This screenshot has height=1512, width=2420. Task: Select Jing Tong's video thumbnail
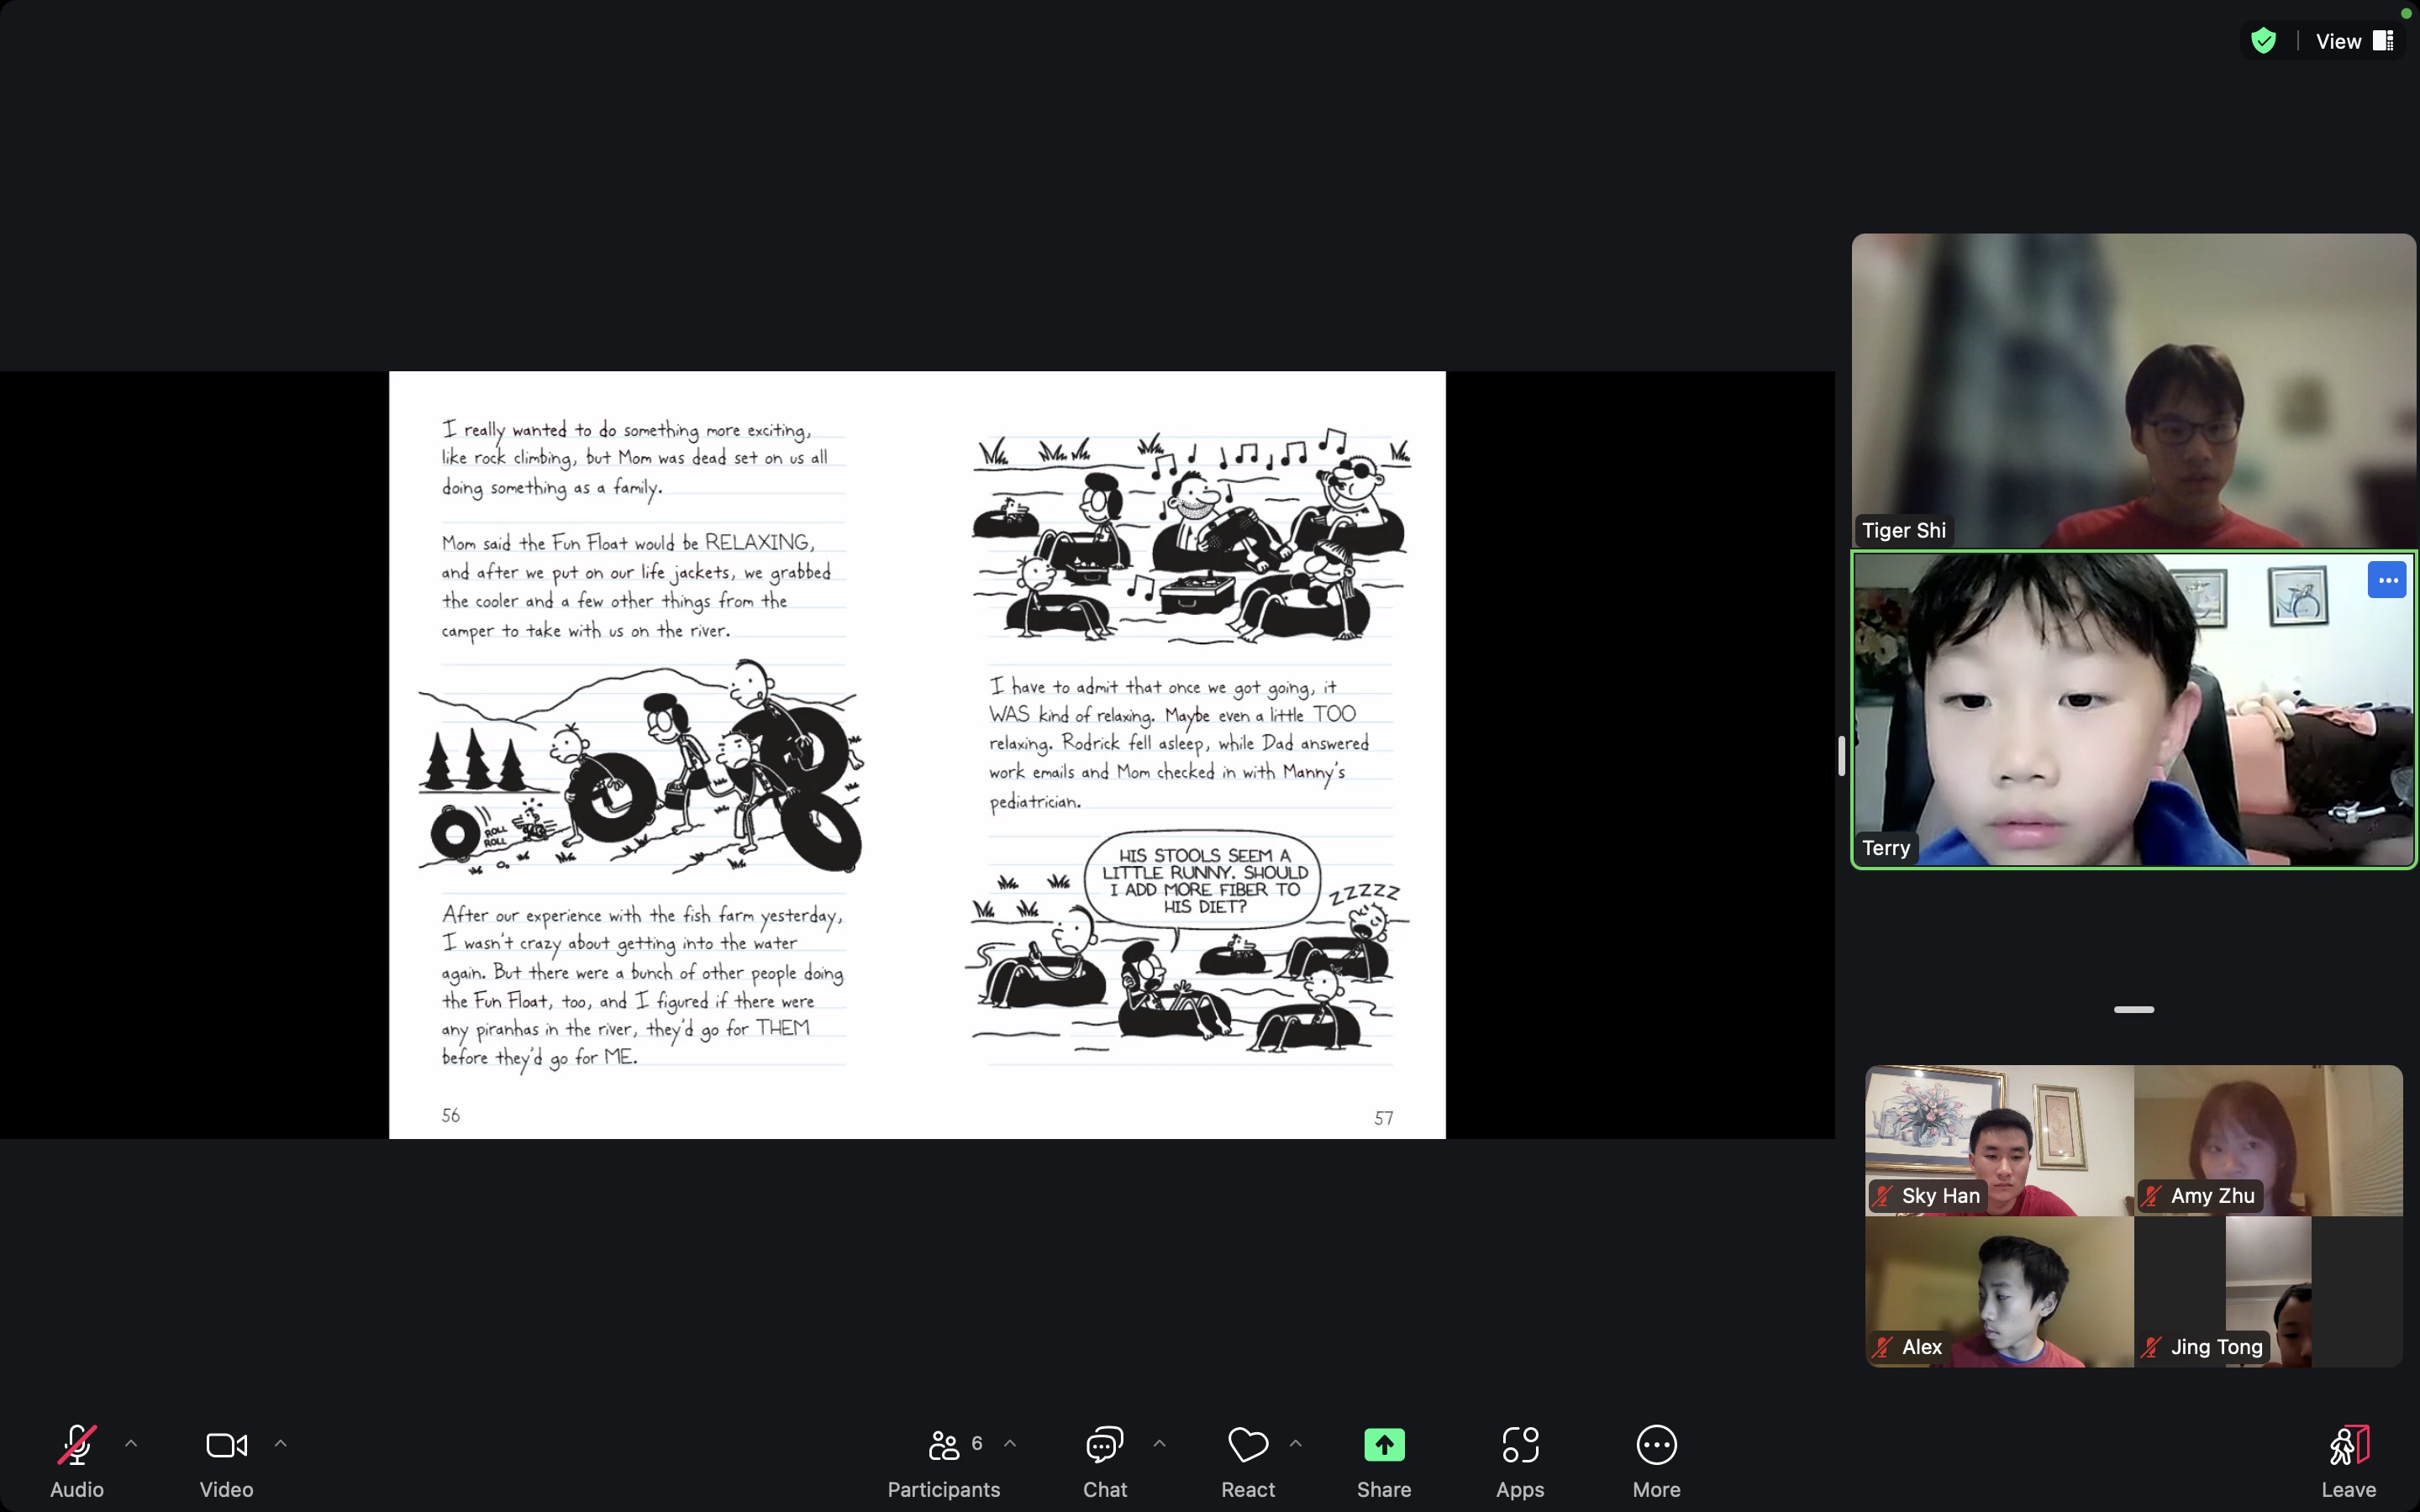point(2268,1291)
